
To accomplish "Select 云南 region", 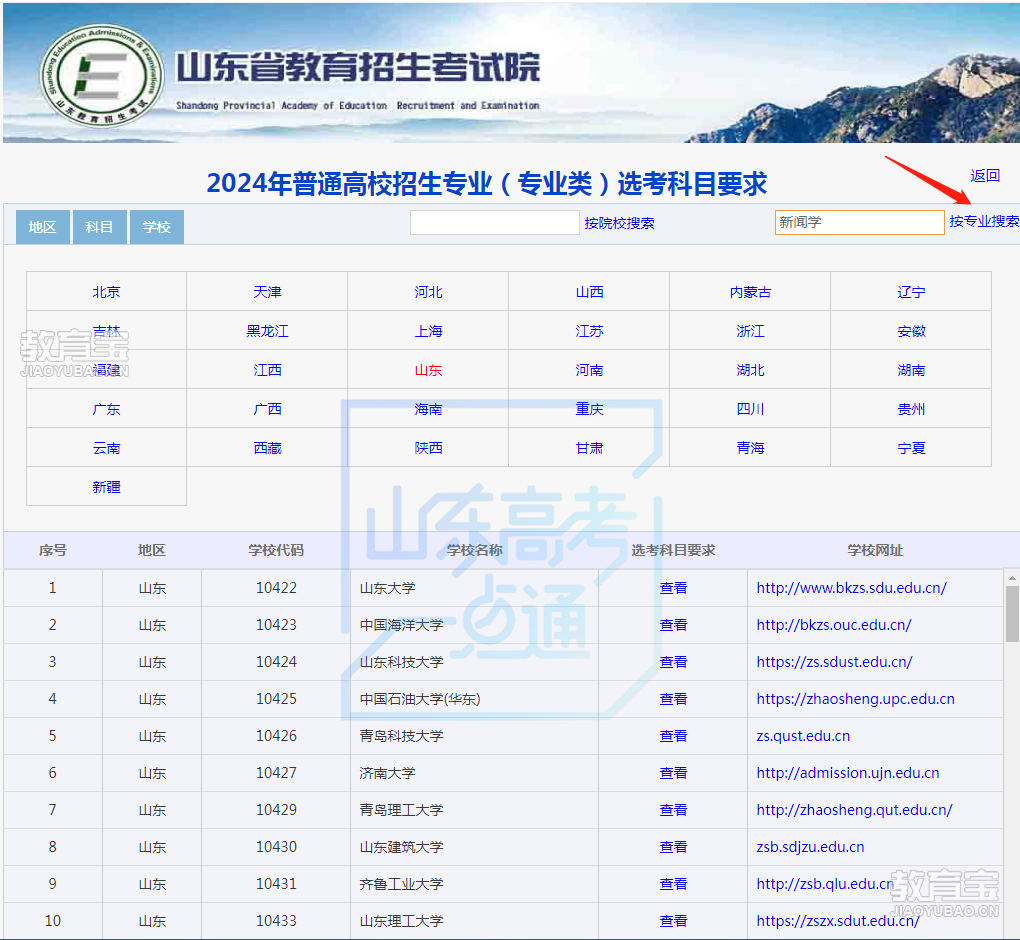I will (106, 448).
